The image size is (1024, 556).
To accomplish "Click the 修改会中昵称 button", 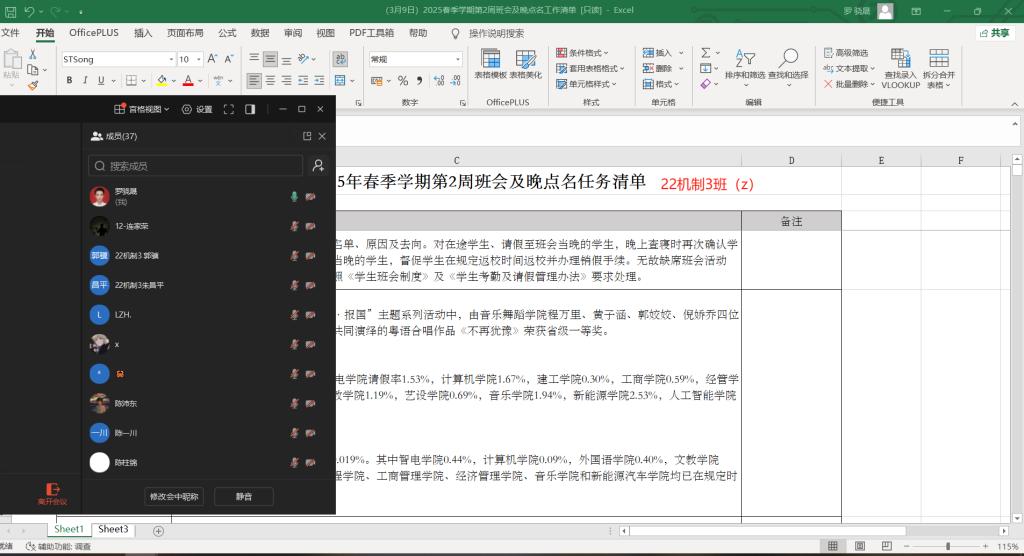I will point(174,496).
